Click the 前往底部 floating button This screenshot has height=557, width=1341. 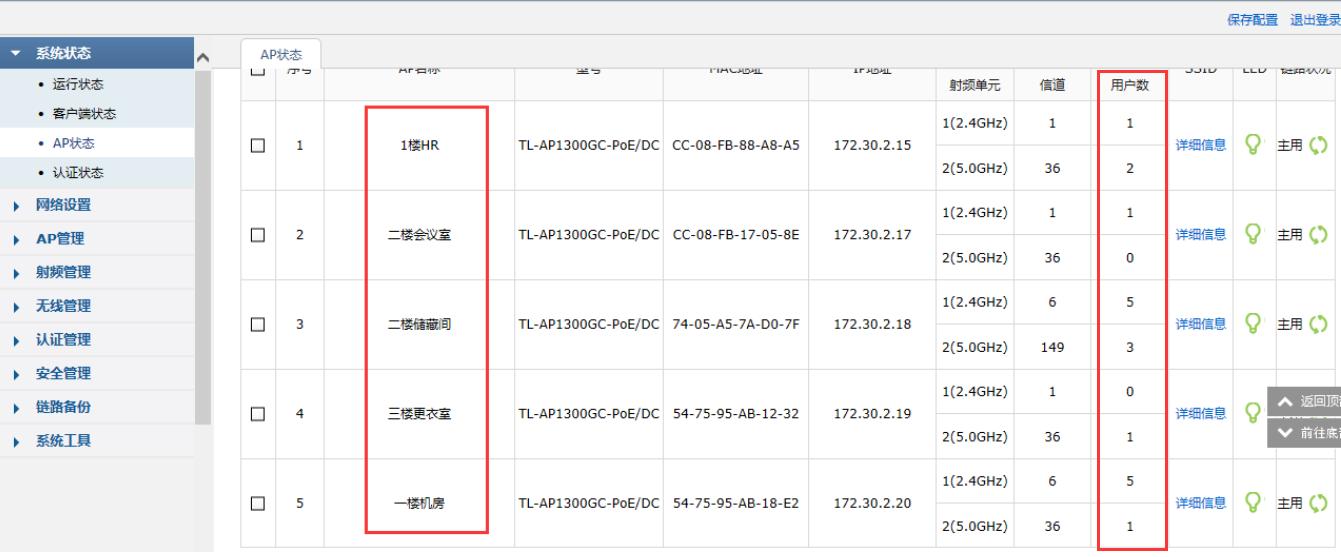(x=1304, y=432)
